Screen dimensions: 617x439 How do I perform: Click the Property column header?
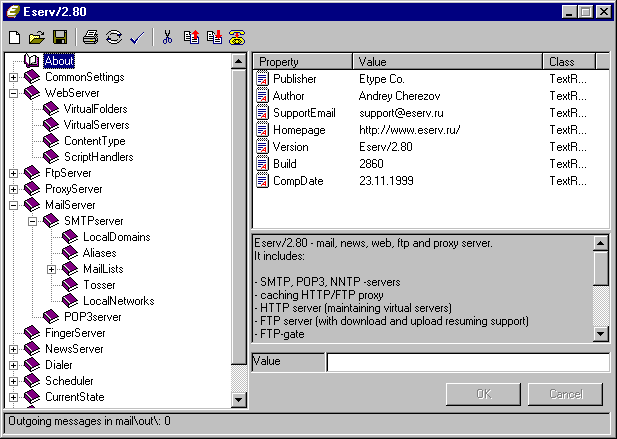(303, 62)
